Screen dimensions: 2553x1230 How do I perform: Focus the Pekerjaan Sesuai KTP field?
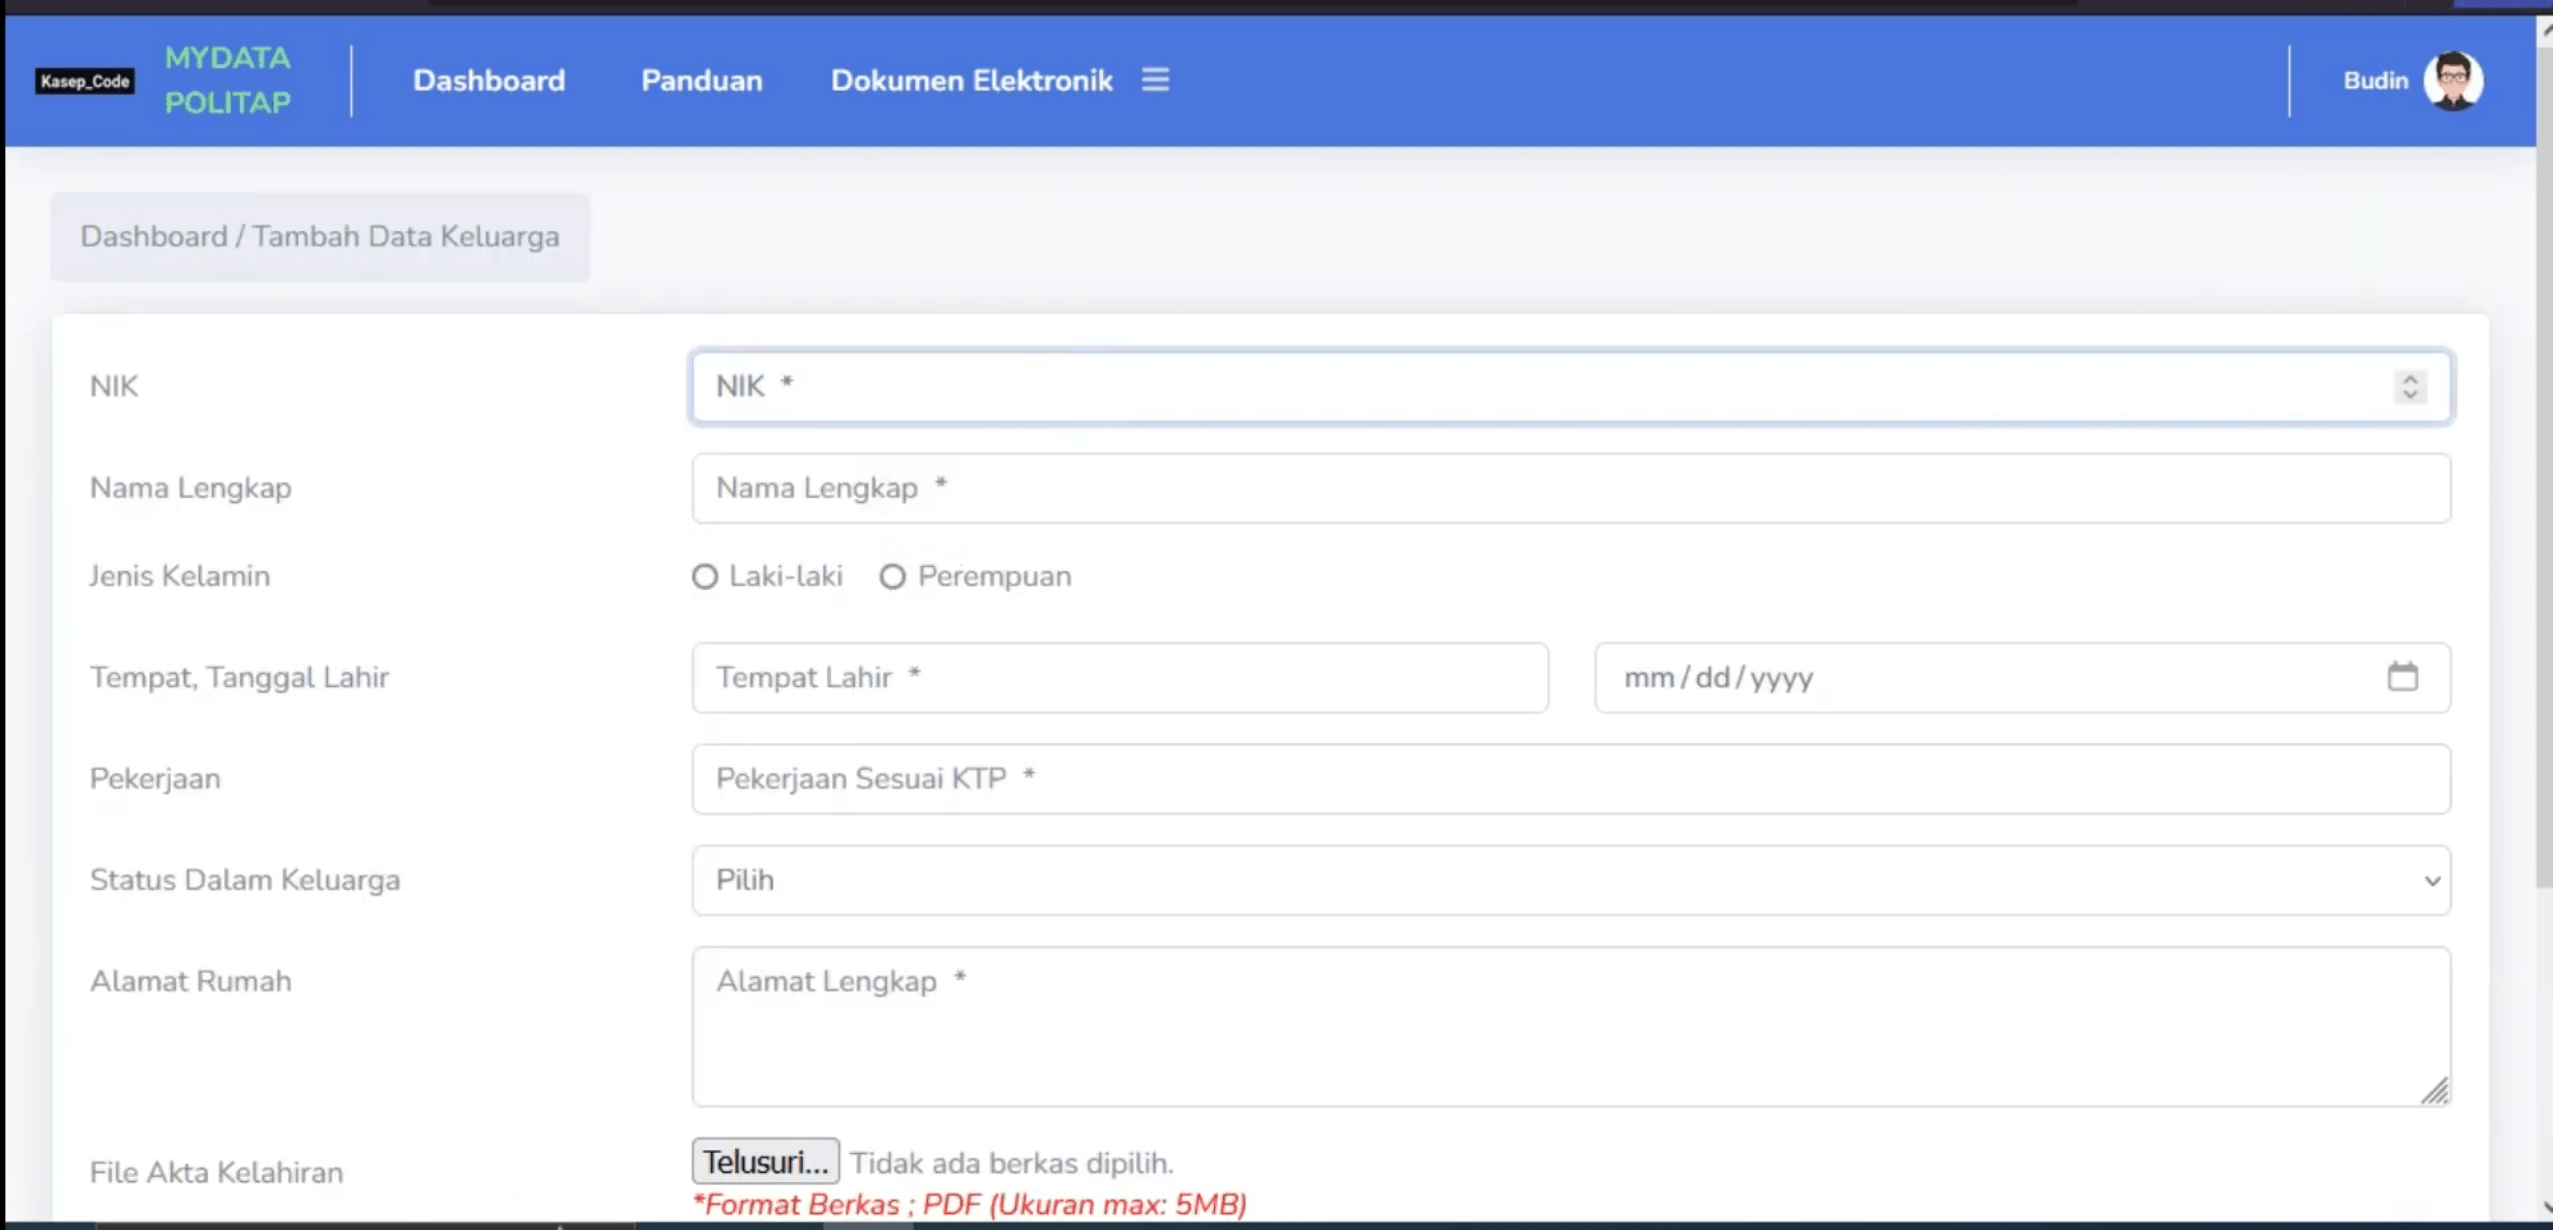pos(1571,779)
